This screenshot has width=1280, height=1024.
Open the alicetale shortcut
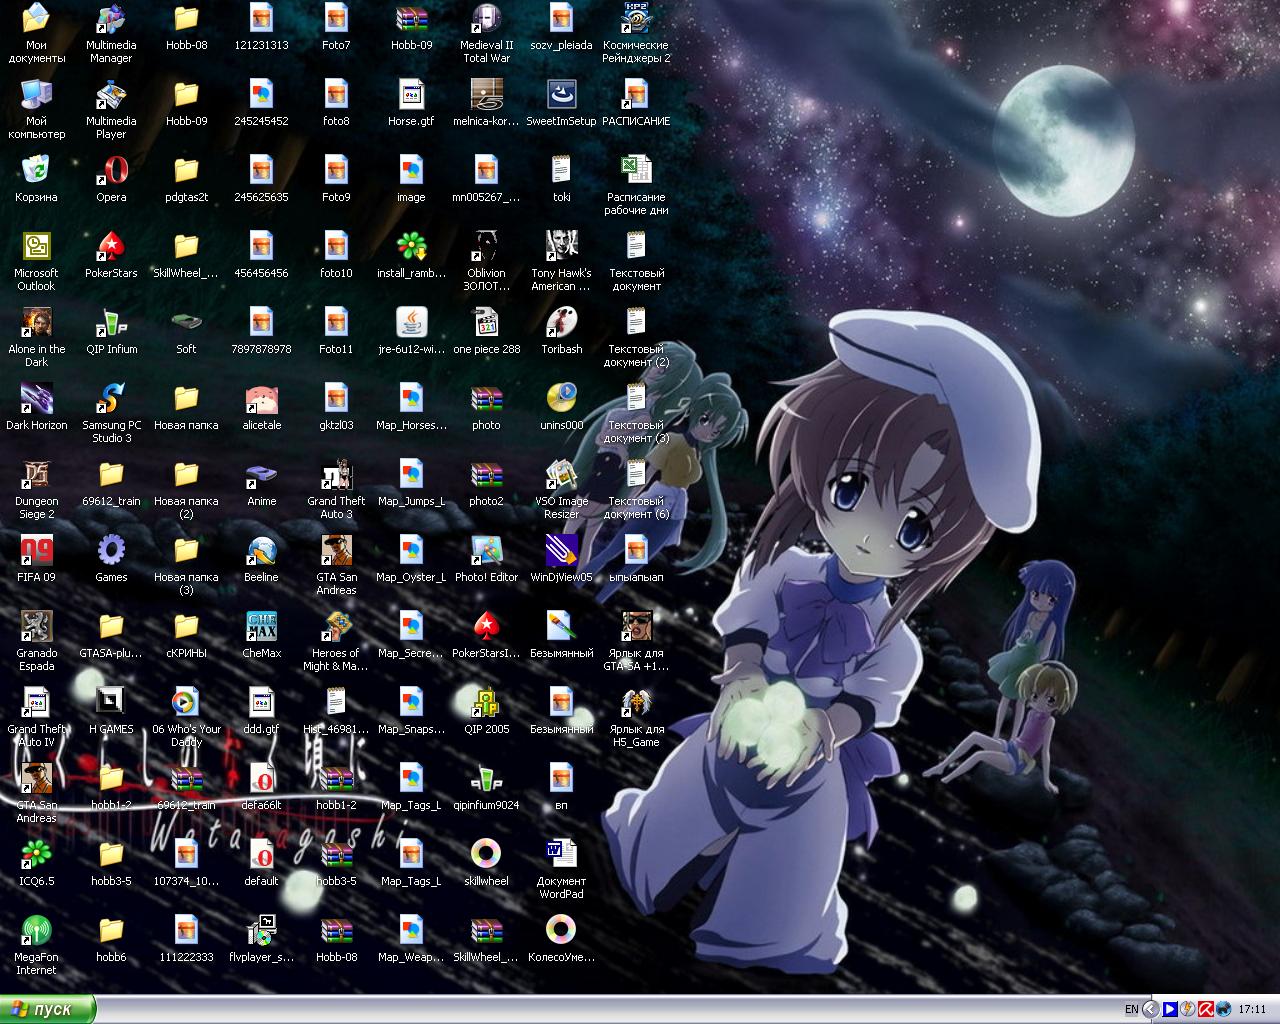pos(261,398)
